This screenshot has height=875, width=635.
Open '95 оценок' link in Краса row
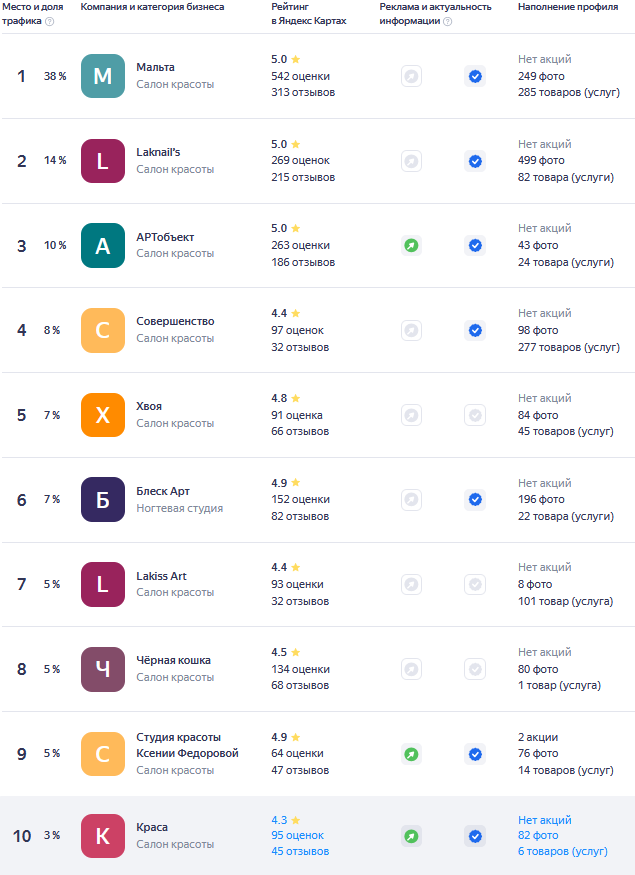(297, 835)
